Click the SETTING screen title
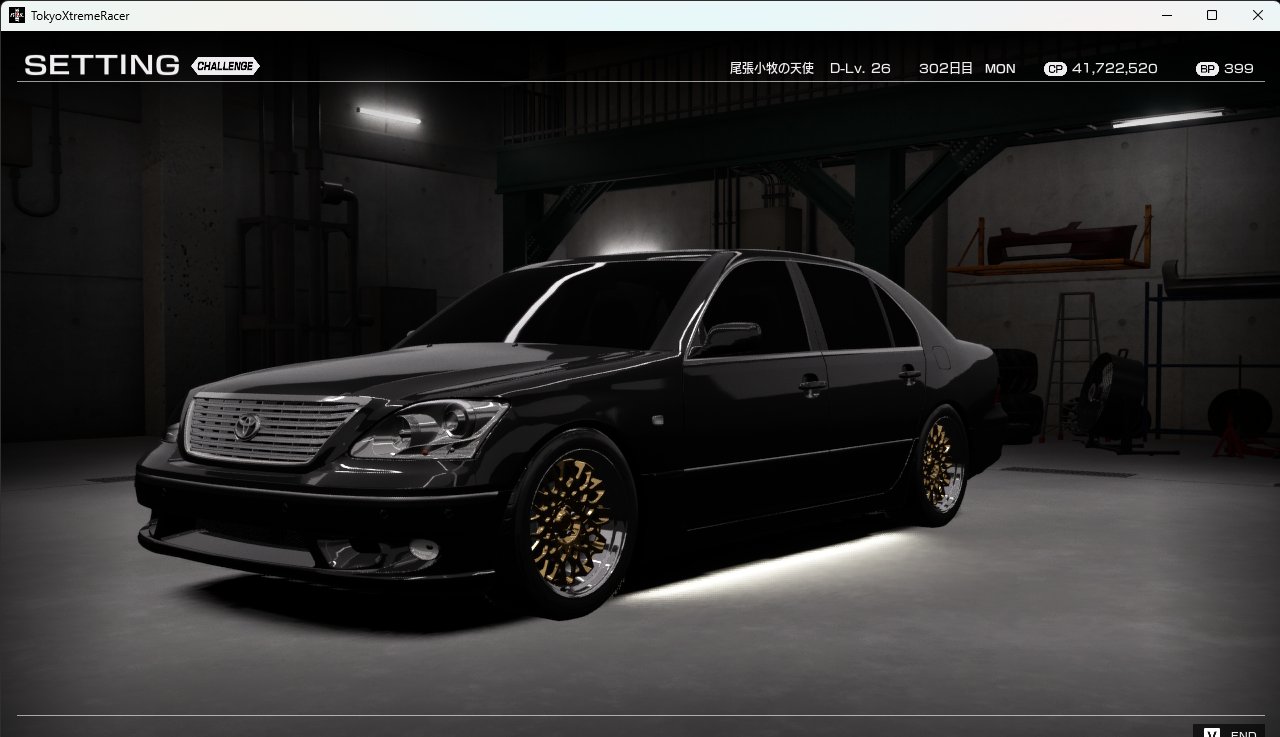Viewport: 1280px width, 737px height. 102,65
